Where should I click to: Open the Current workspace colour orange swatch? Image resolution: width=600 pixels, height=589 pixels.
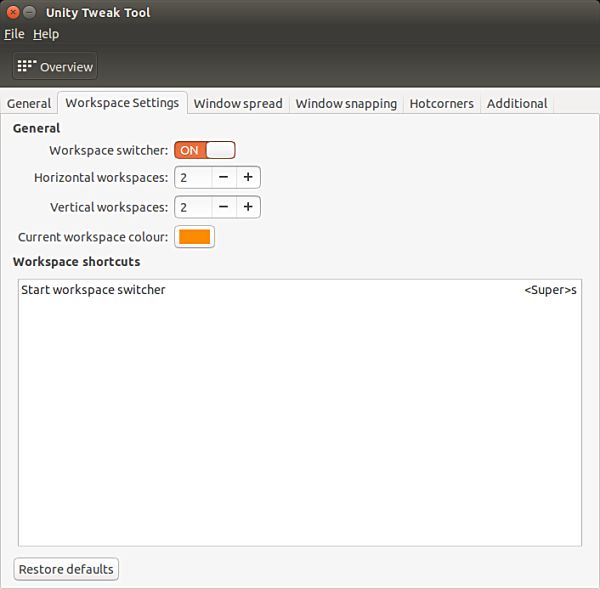(x=194, y=237)
